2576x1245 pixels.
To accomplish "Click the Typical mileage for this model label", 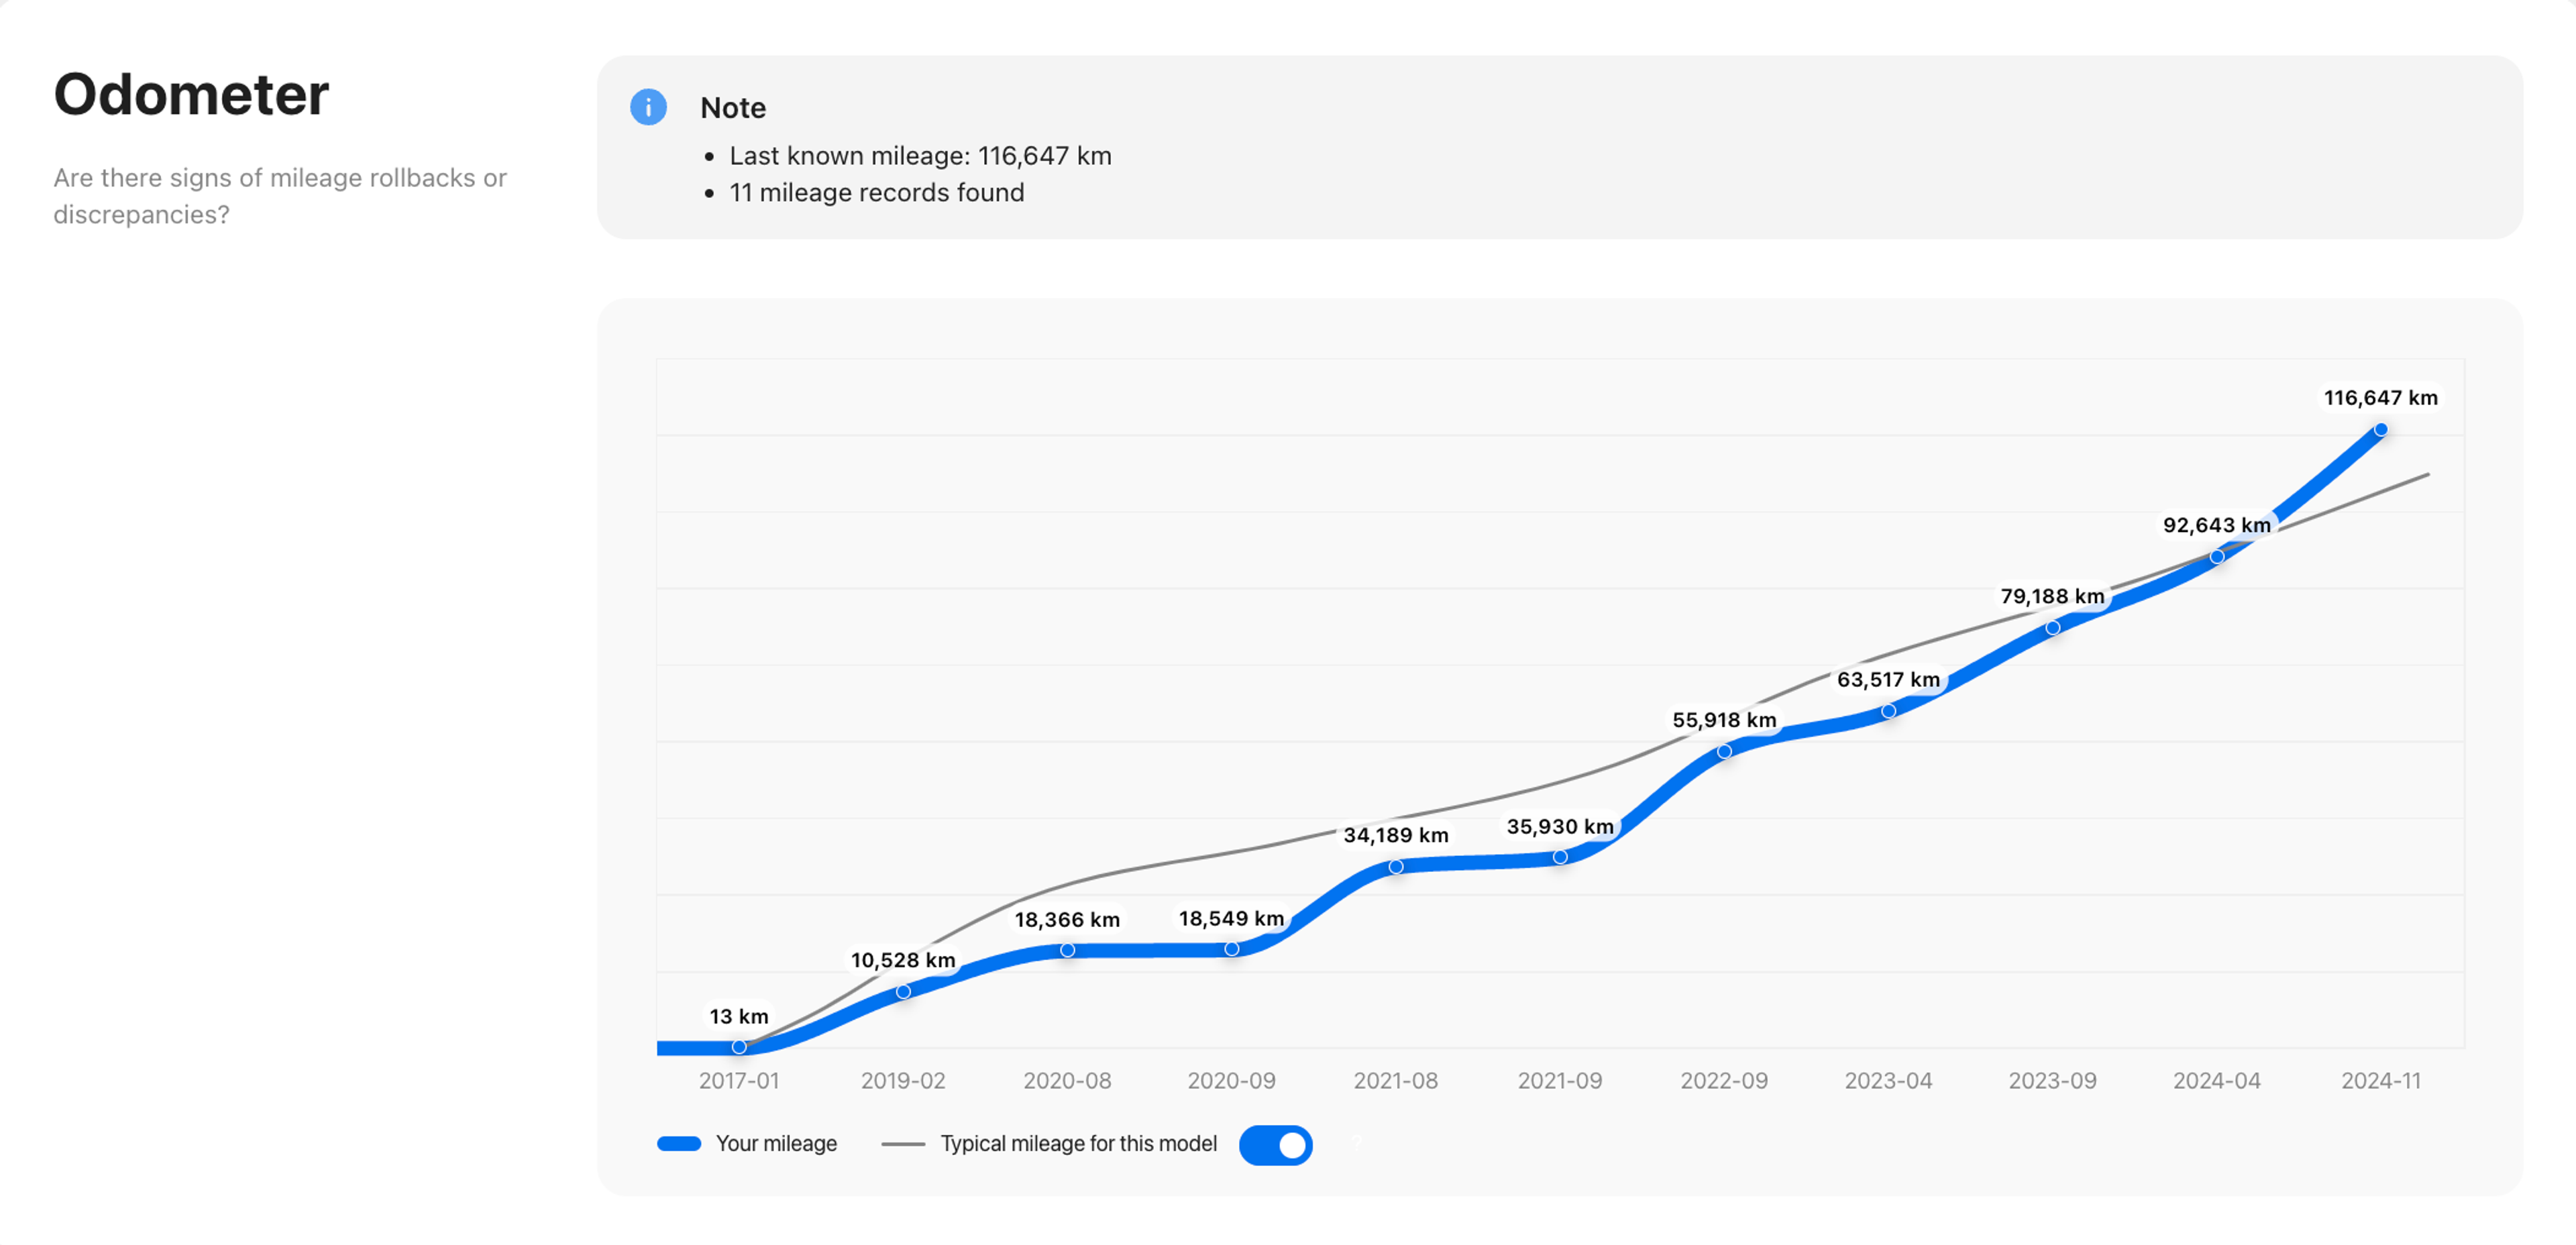I will tap(1078, 1143).
